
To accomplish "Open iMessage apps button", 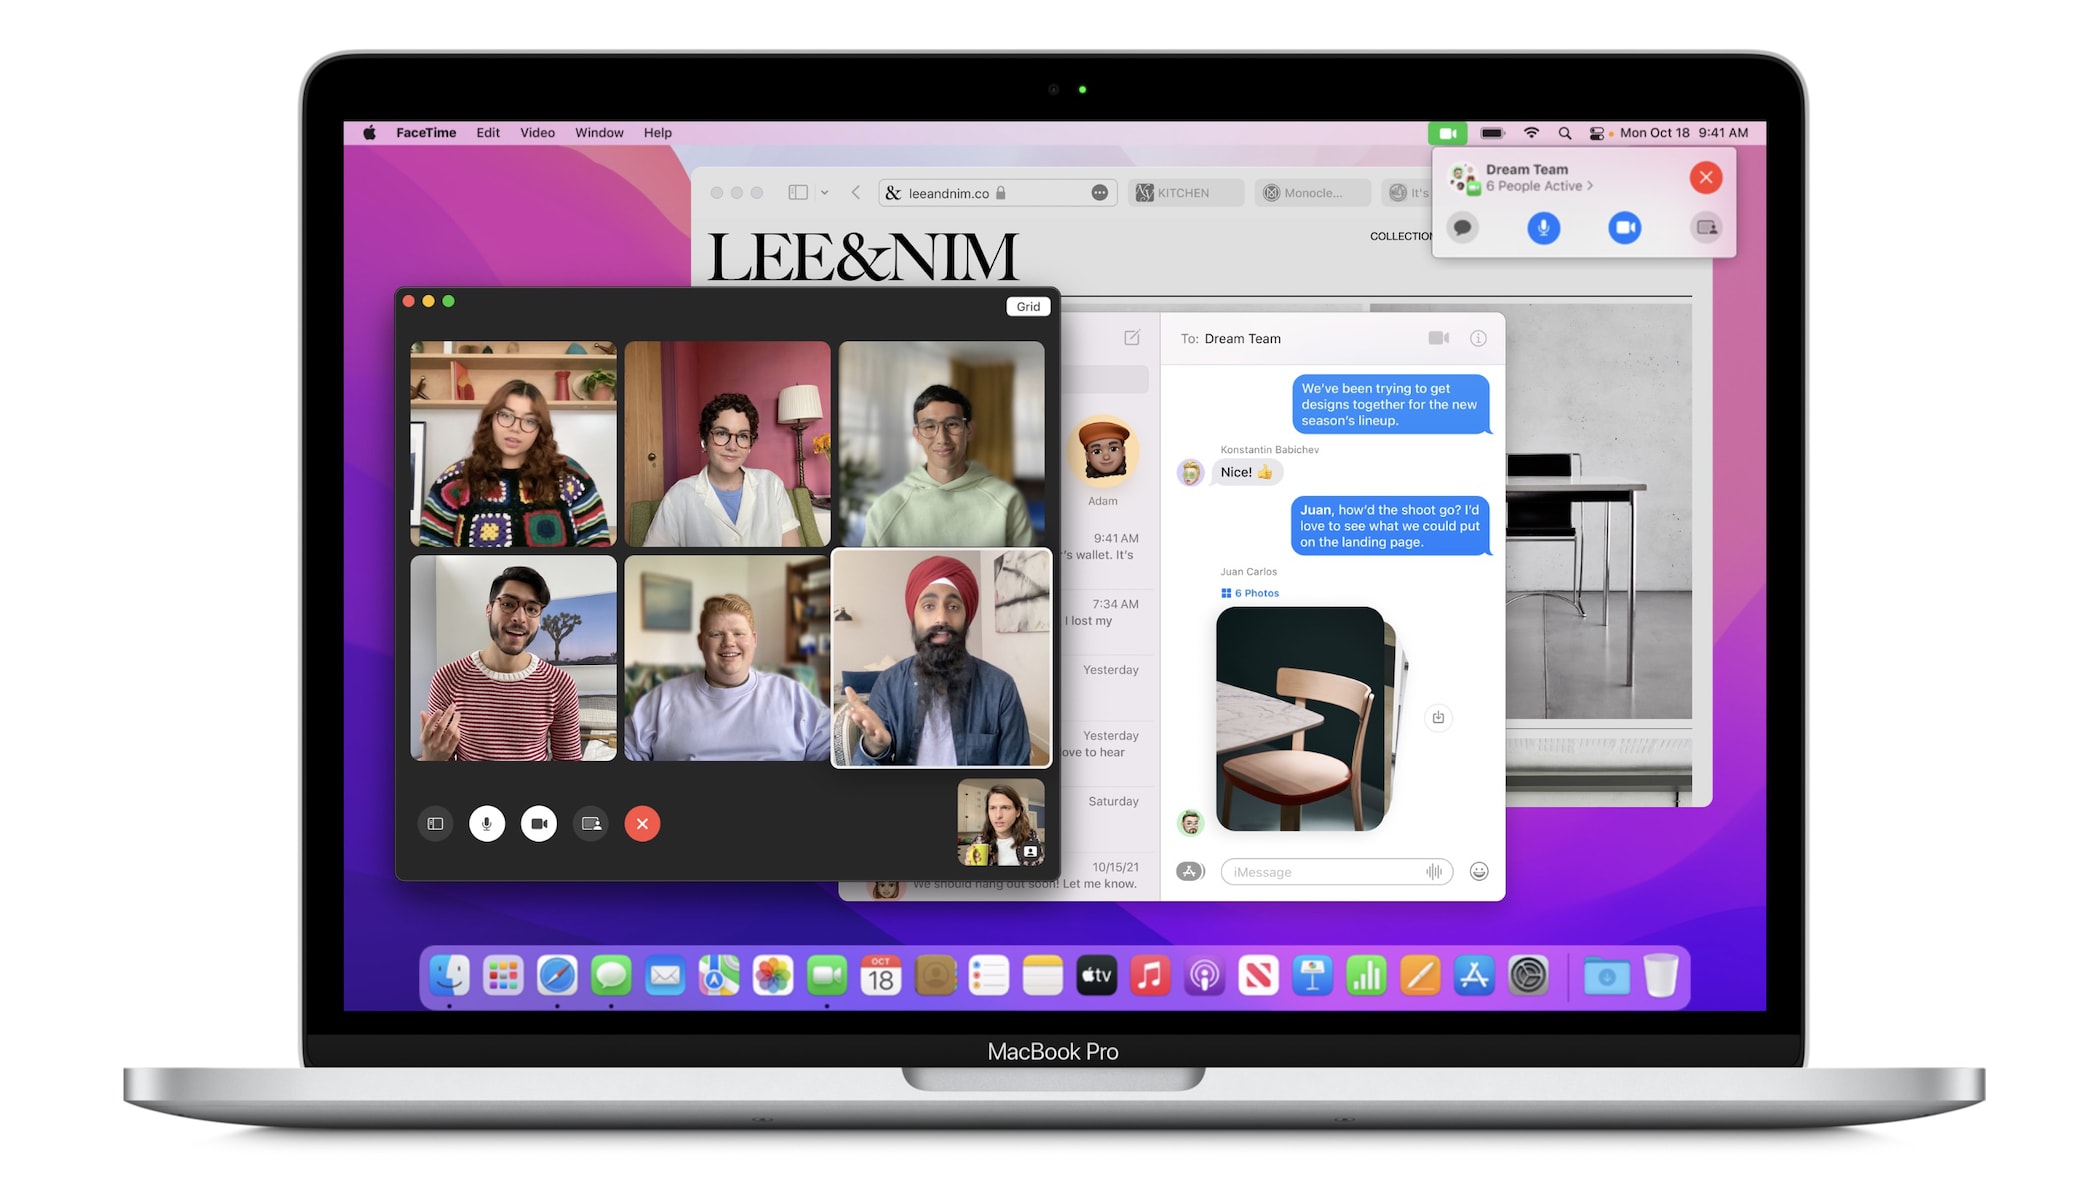I will pos(1190,872).
